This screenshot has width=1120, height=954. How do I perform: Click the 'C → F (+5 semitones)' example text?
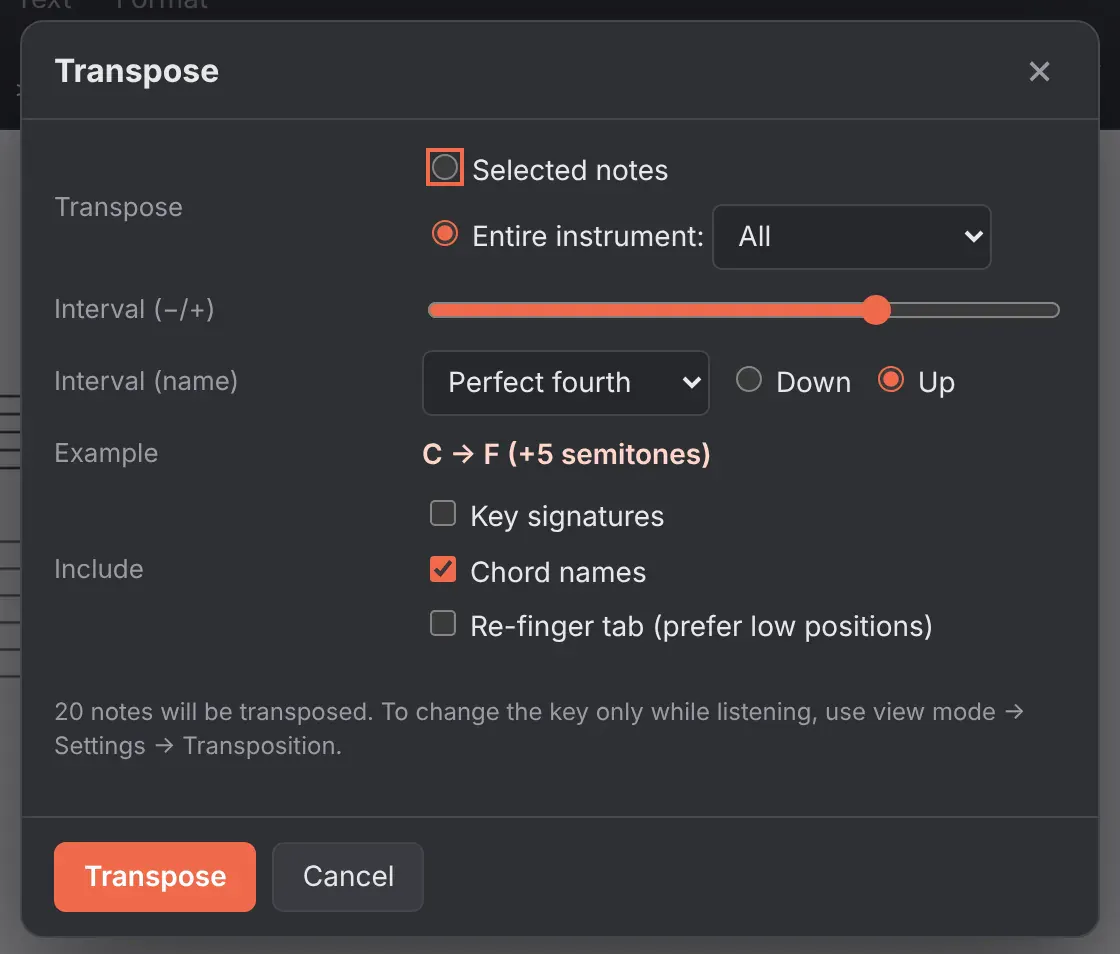click(566, 454)
